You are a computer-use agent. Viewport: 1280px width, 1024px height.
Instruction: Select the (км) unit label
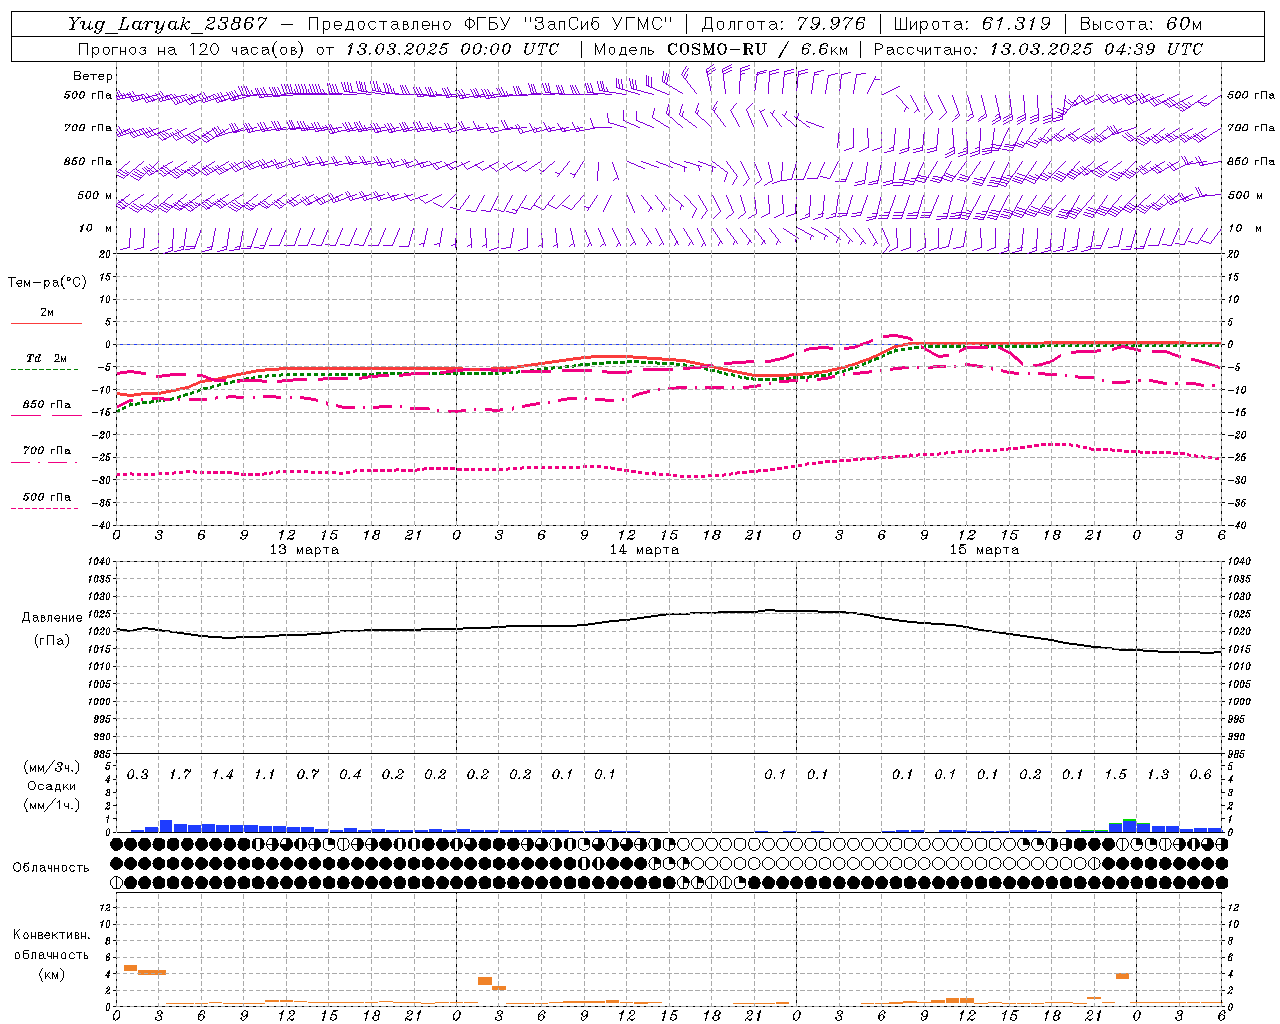(51, 974)
